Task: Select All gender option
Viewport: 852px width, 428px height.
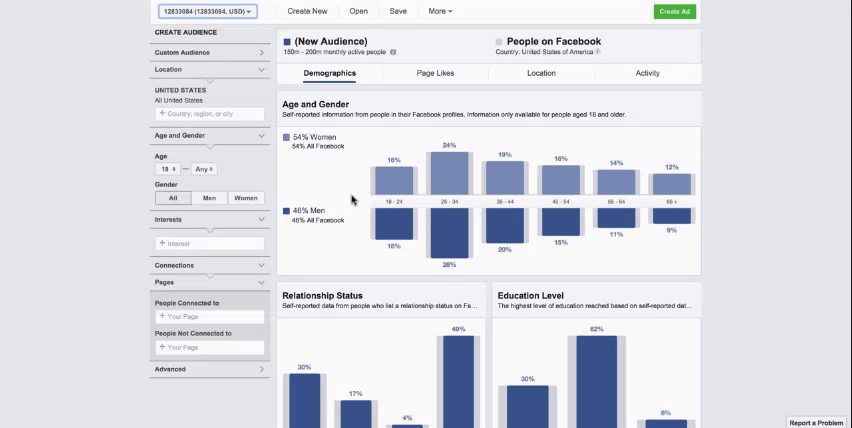Action: point(173,198)
